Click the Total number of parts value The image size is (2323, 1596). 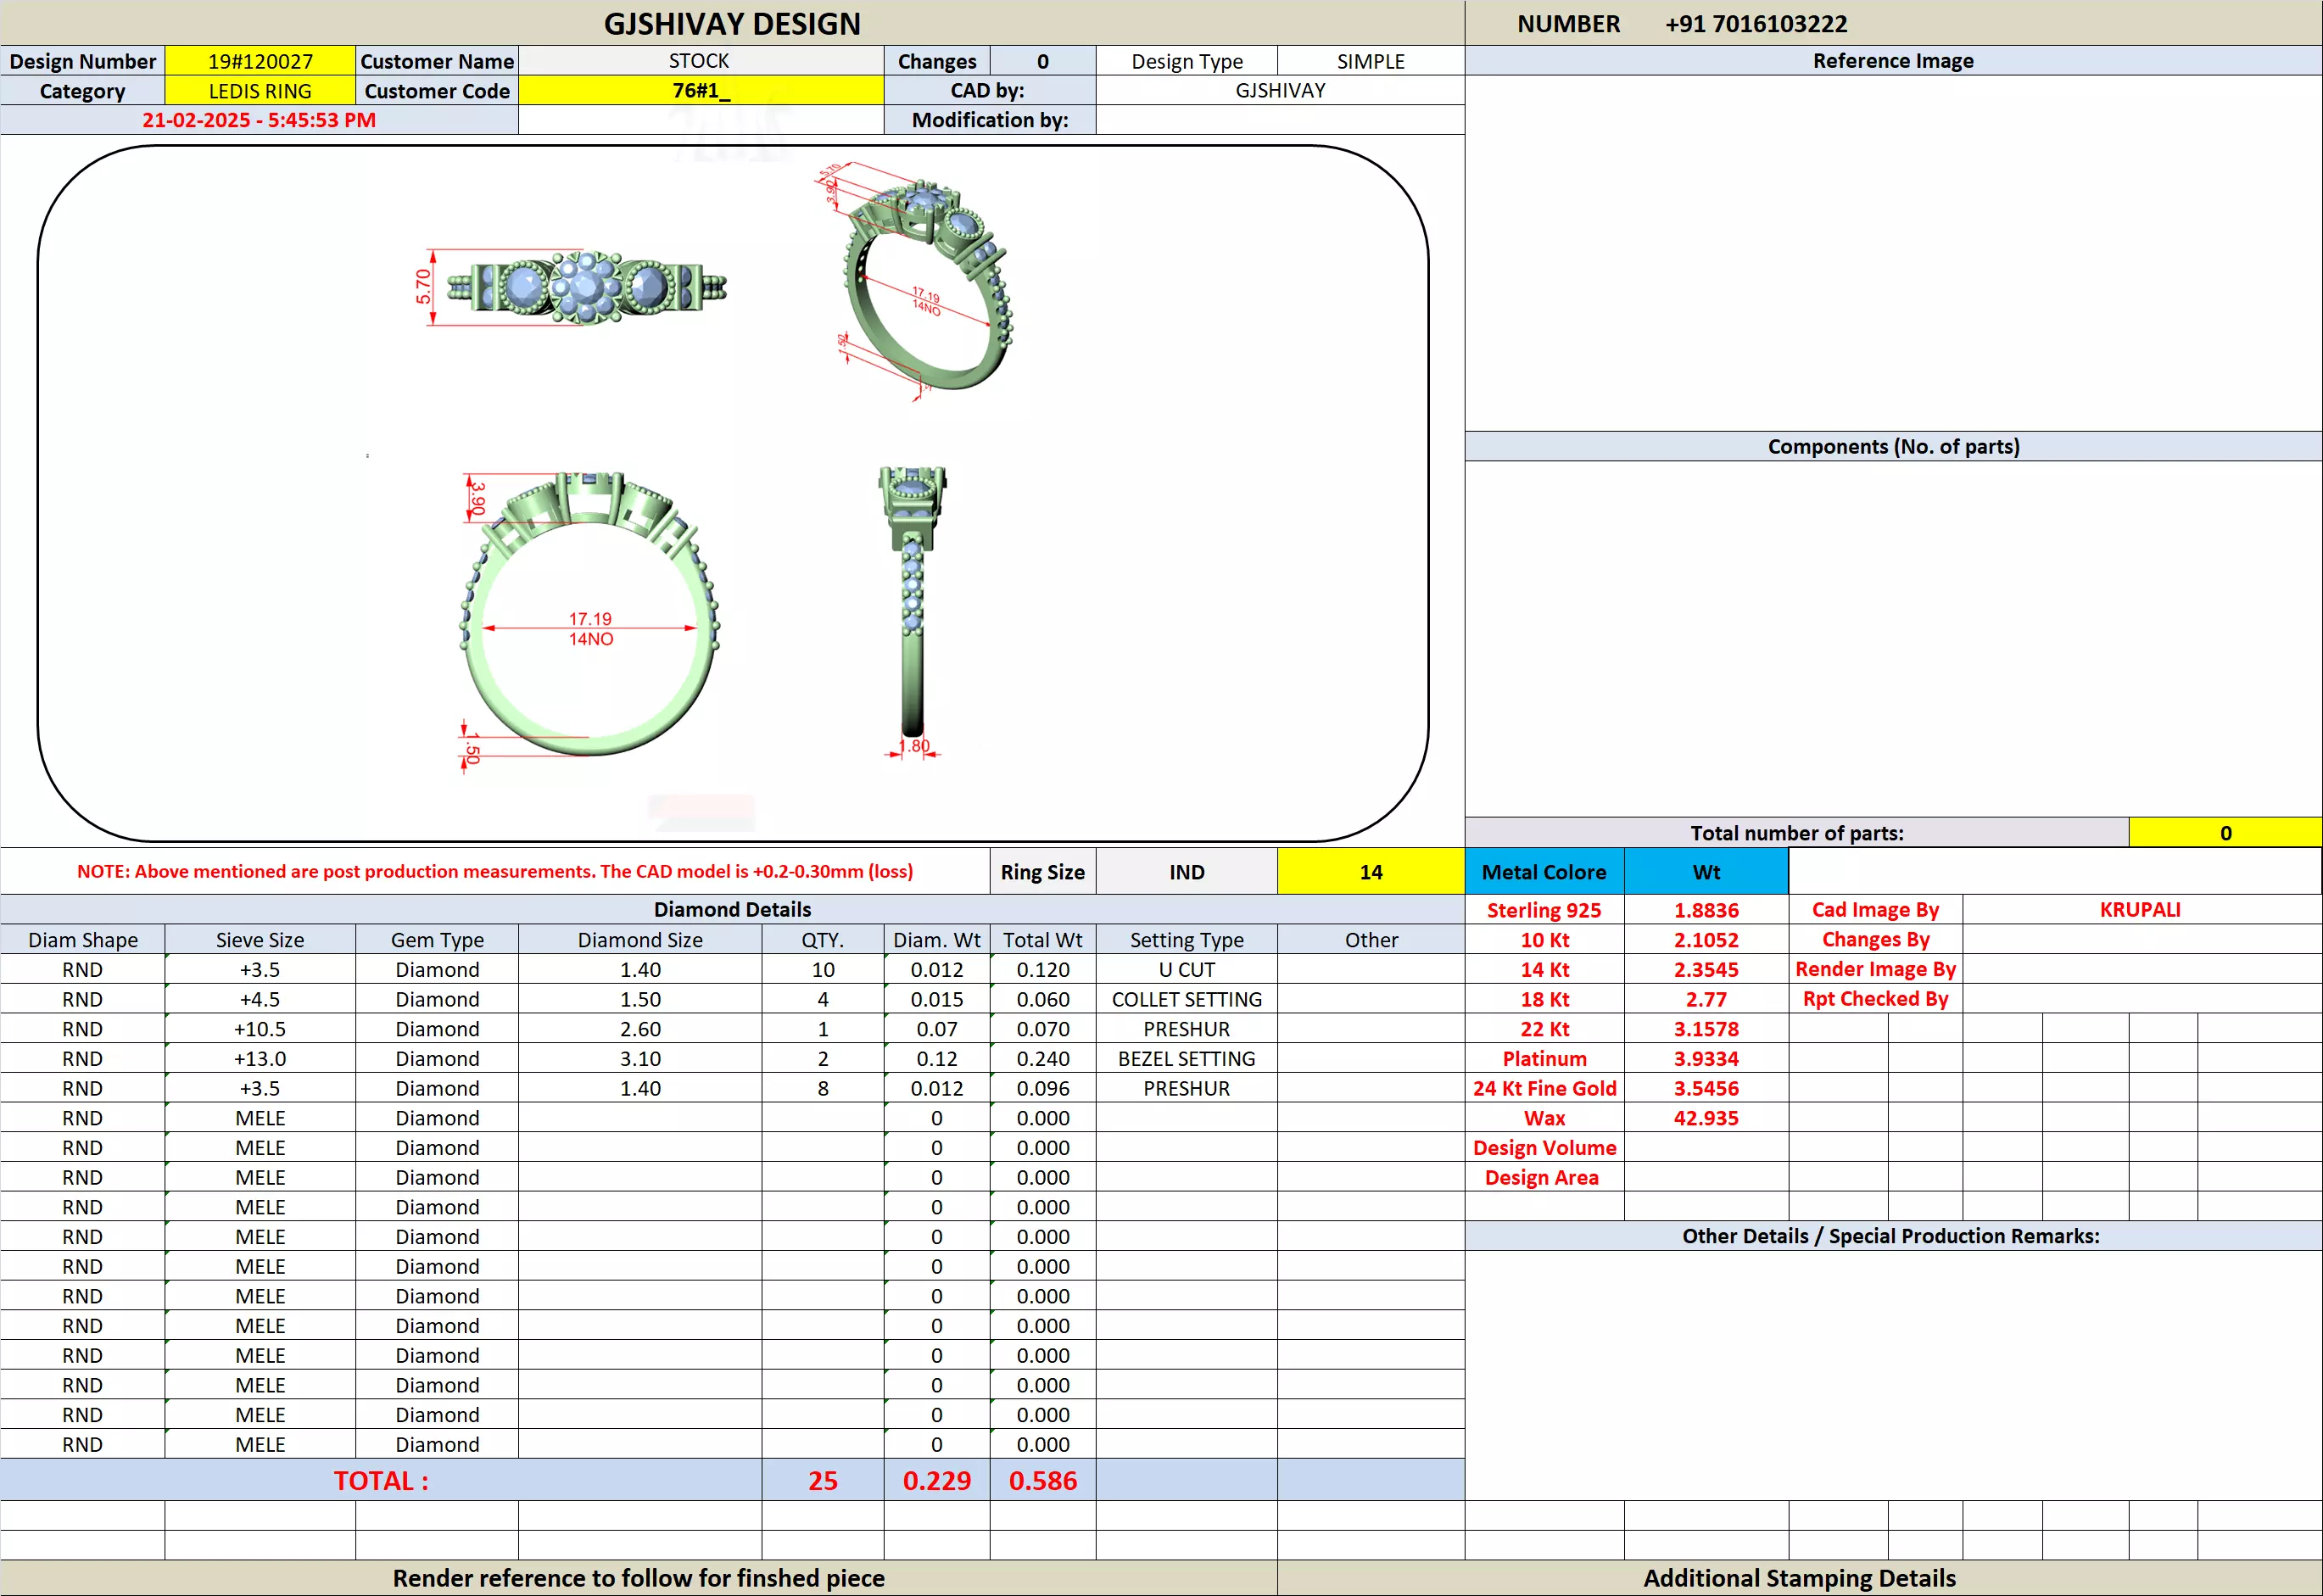click(2225, 833)
